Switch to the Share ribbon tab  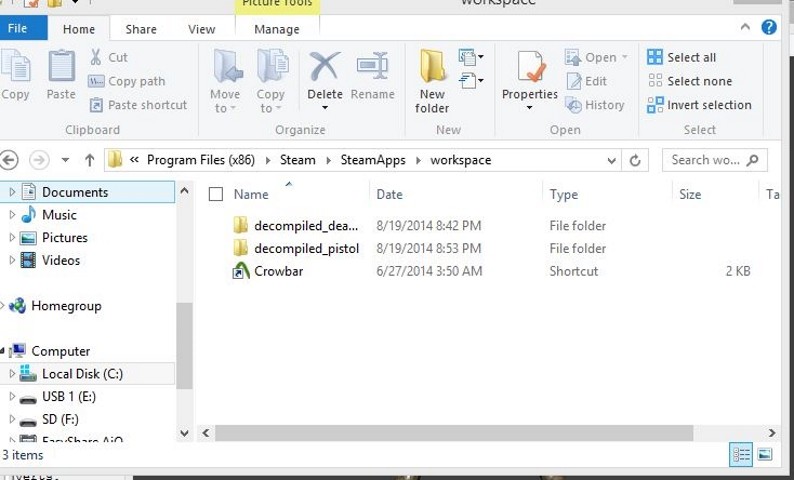tap(141, 29)
